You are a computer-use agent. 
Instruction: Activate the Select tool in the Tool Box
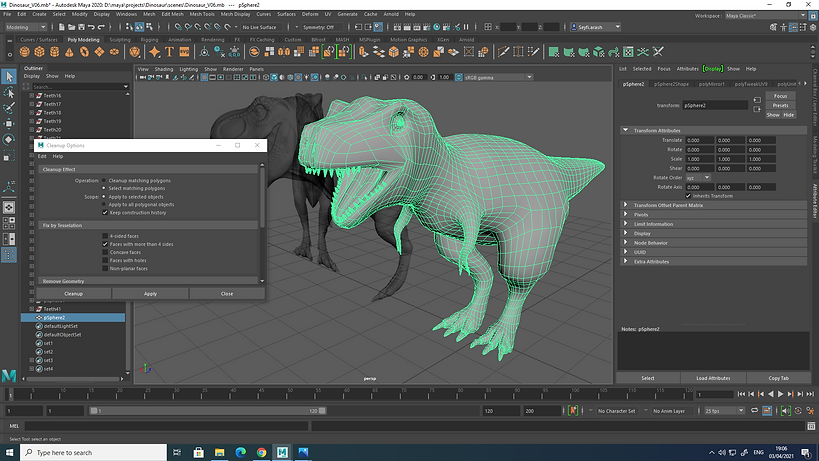[9, 77]
